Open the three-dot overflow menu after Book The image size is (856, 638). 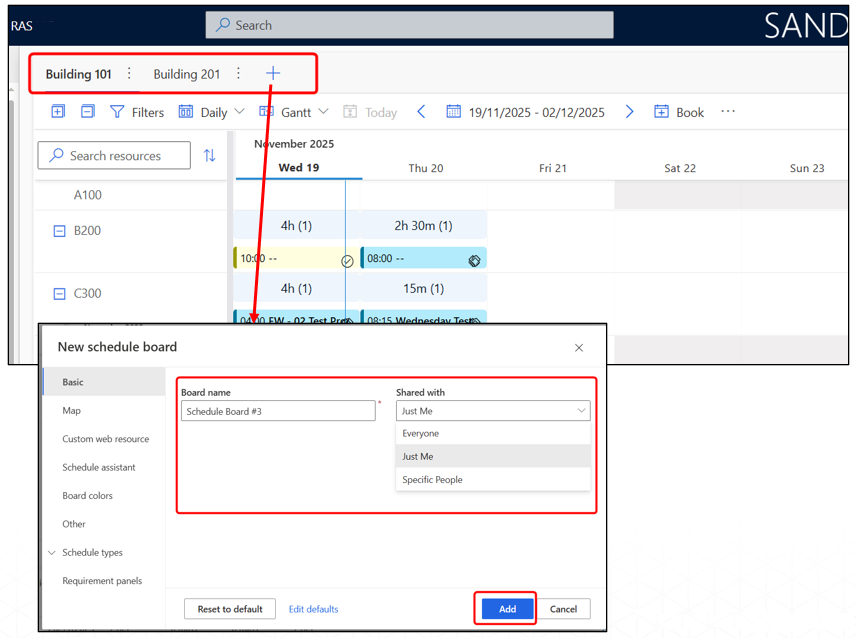tap(728, 112)
